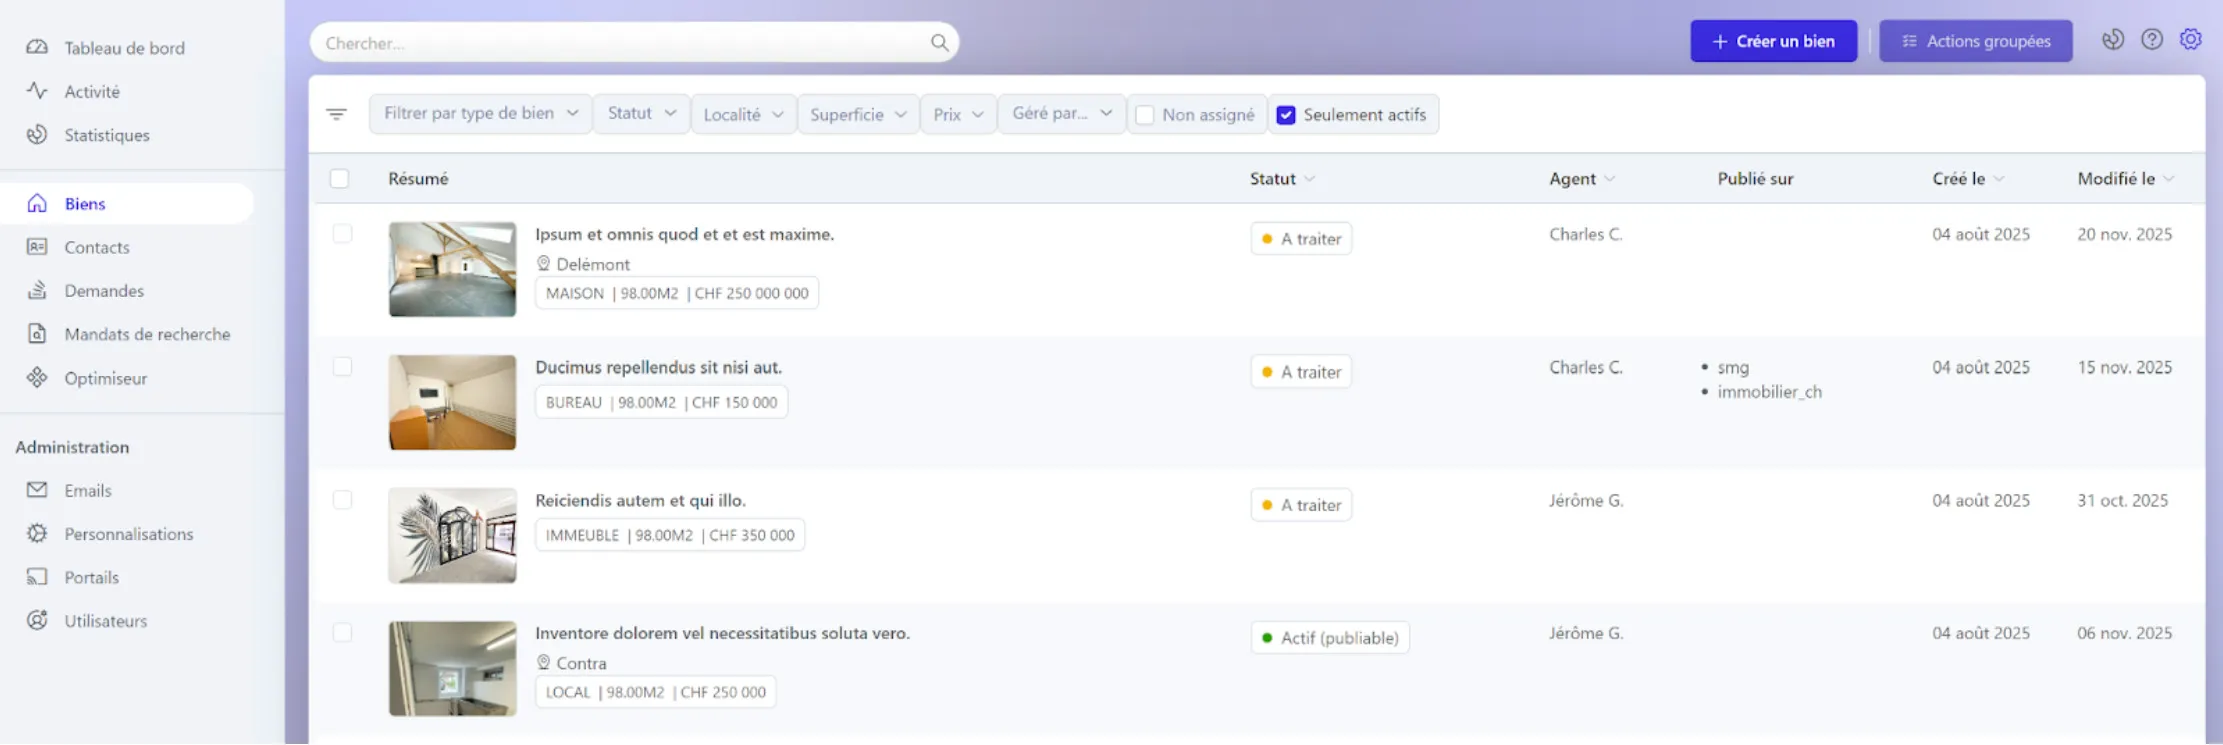This screenshot has width=2223, height=745.
Task: Click Résumé column header
Action: coord(418,179)
